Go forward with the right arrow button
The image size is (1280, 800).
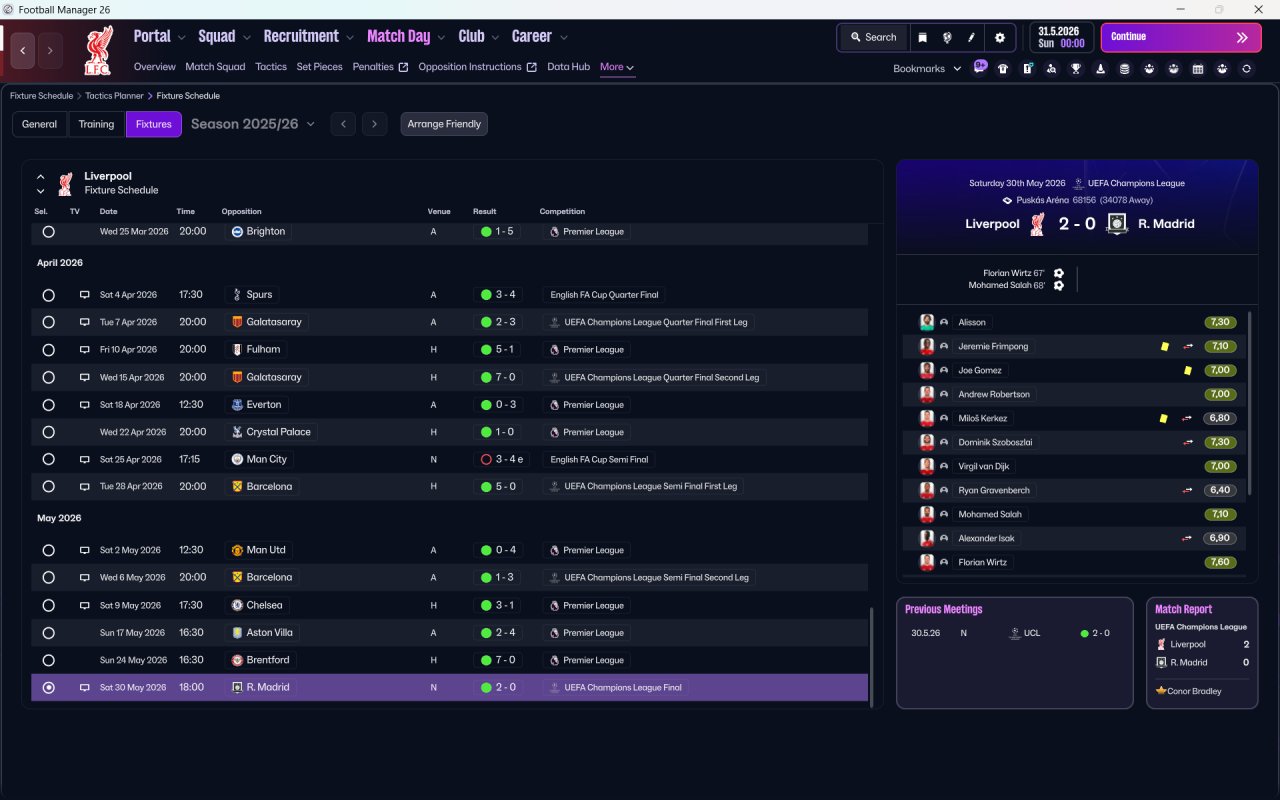coord(50,49)
